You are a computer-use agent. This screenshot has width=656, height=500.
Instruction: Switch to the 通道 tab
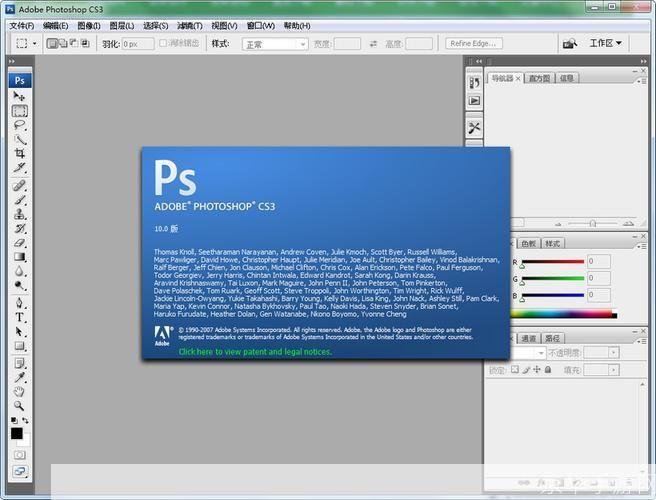tap(528, 338)
